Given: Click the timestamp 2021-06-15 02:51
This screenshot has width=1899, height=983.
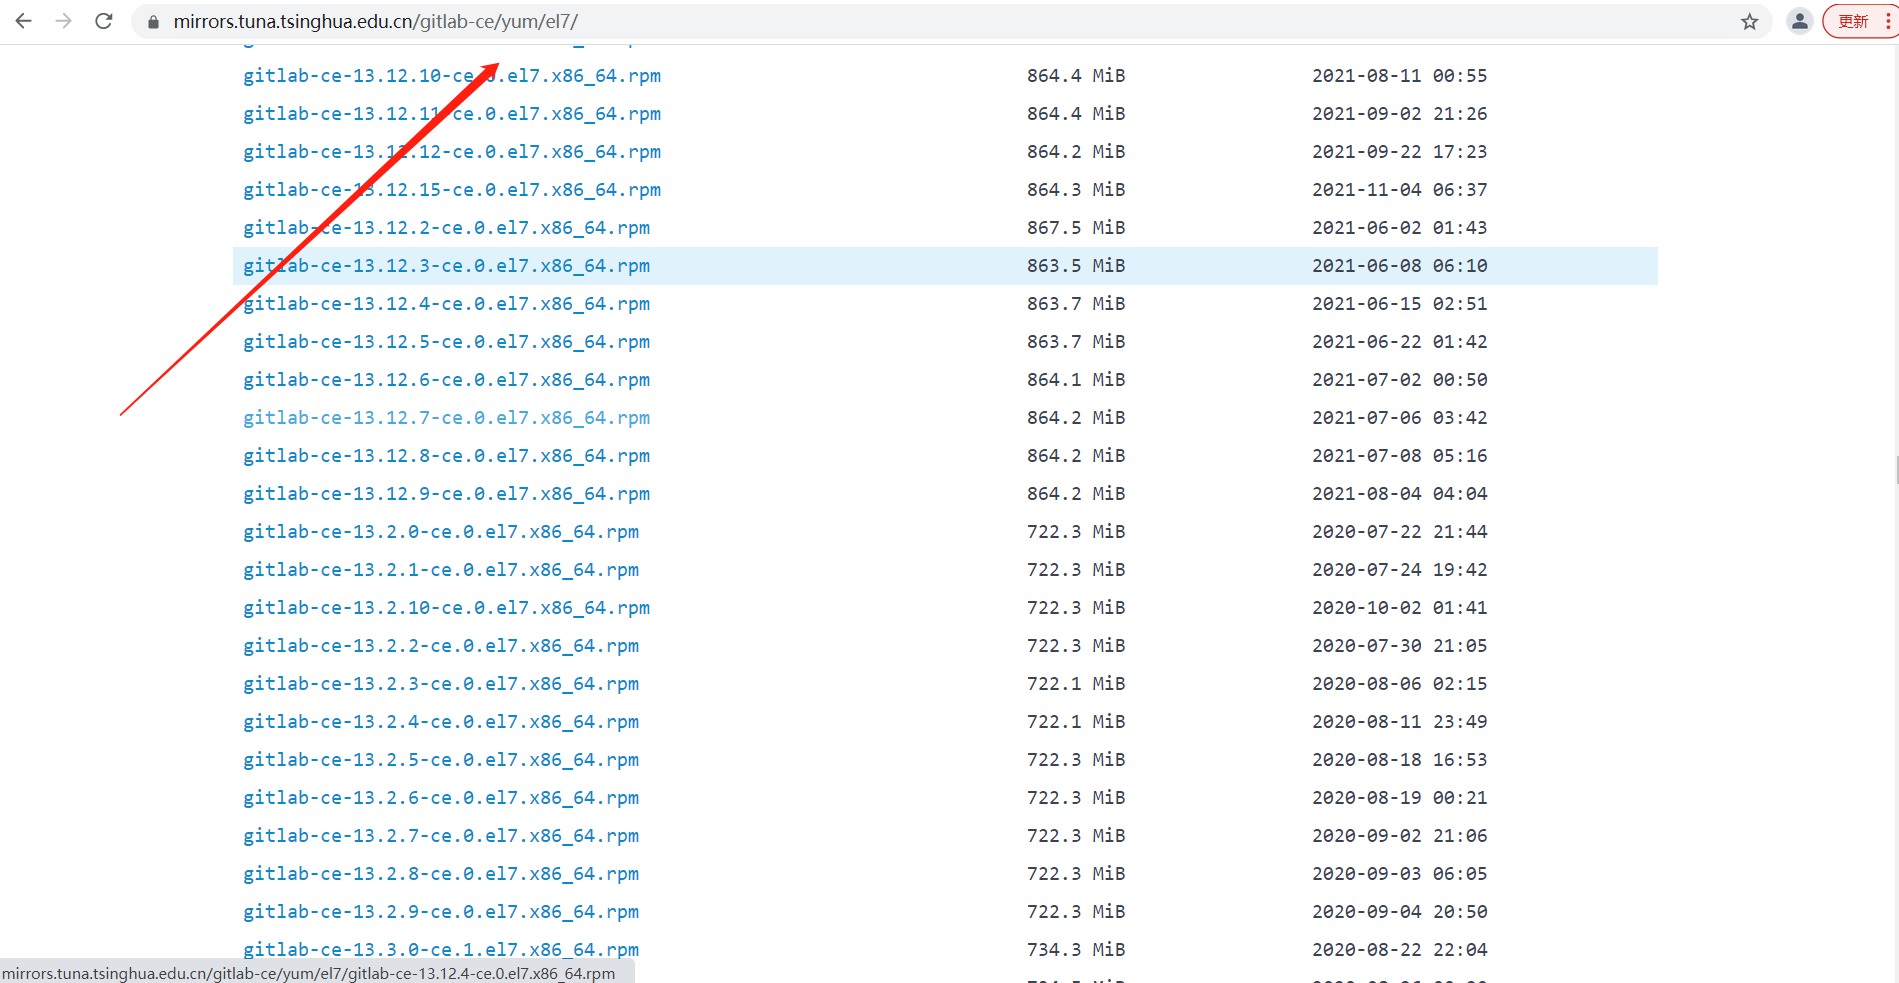Looking at the screenshot, I should tap(1400, 304).
